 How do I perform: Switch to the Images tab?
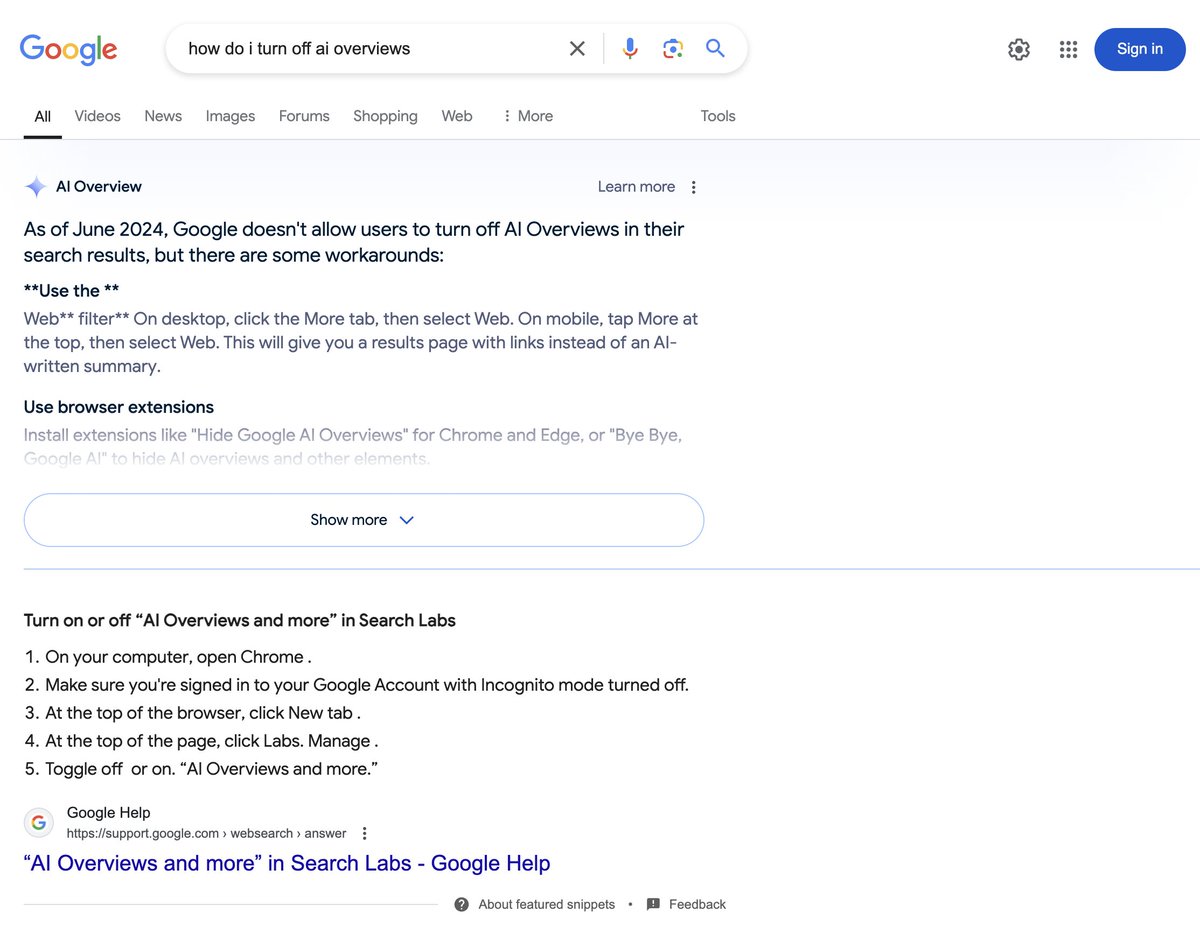(230, 116)
